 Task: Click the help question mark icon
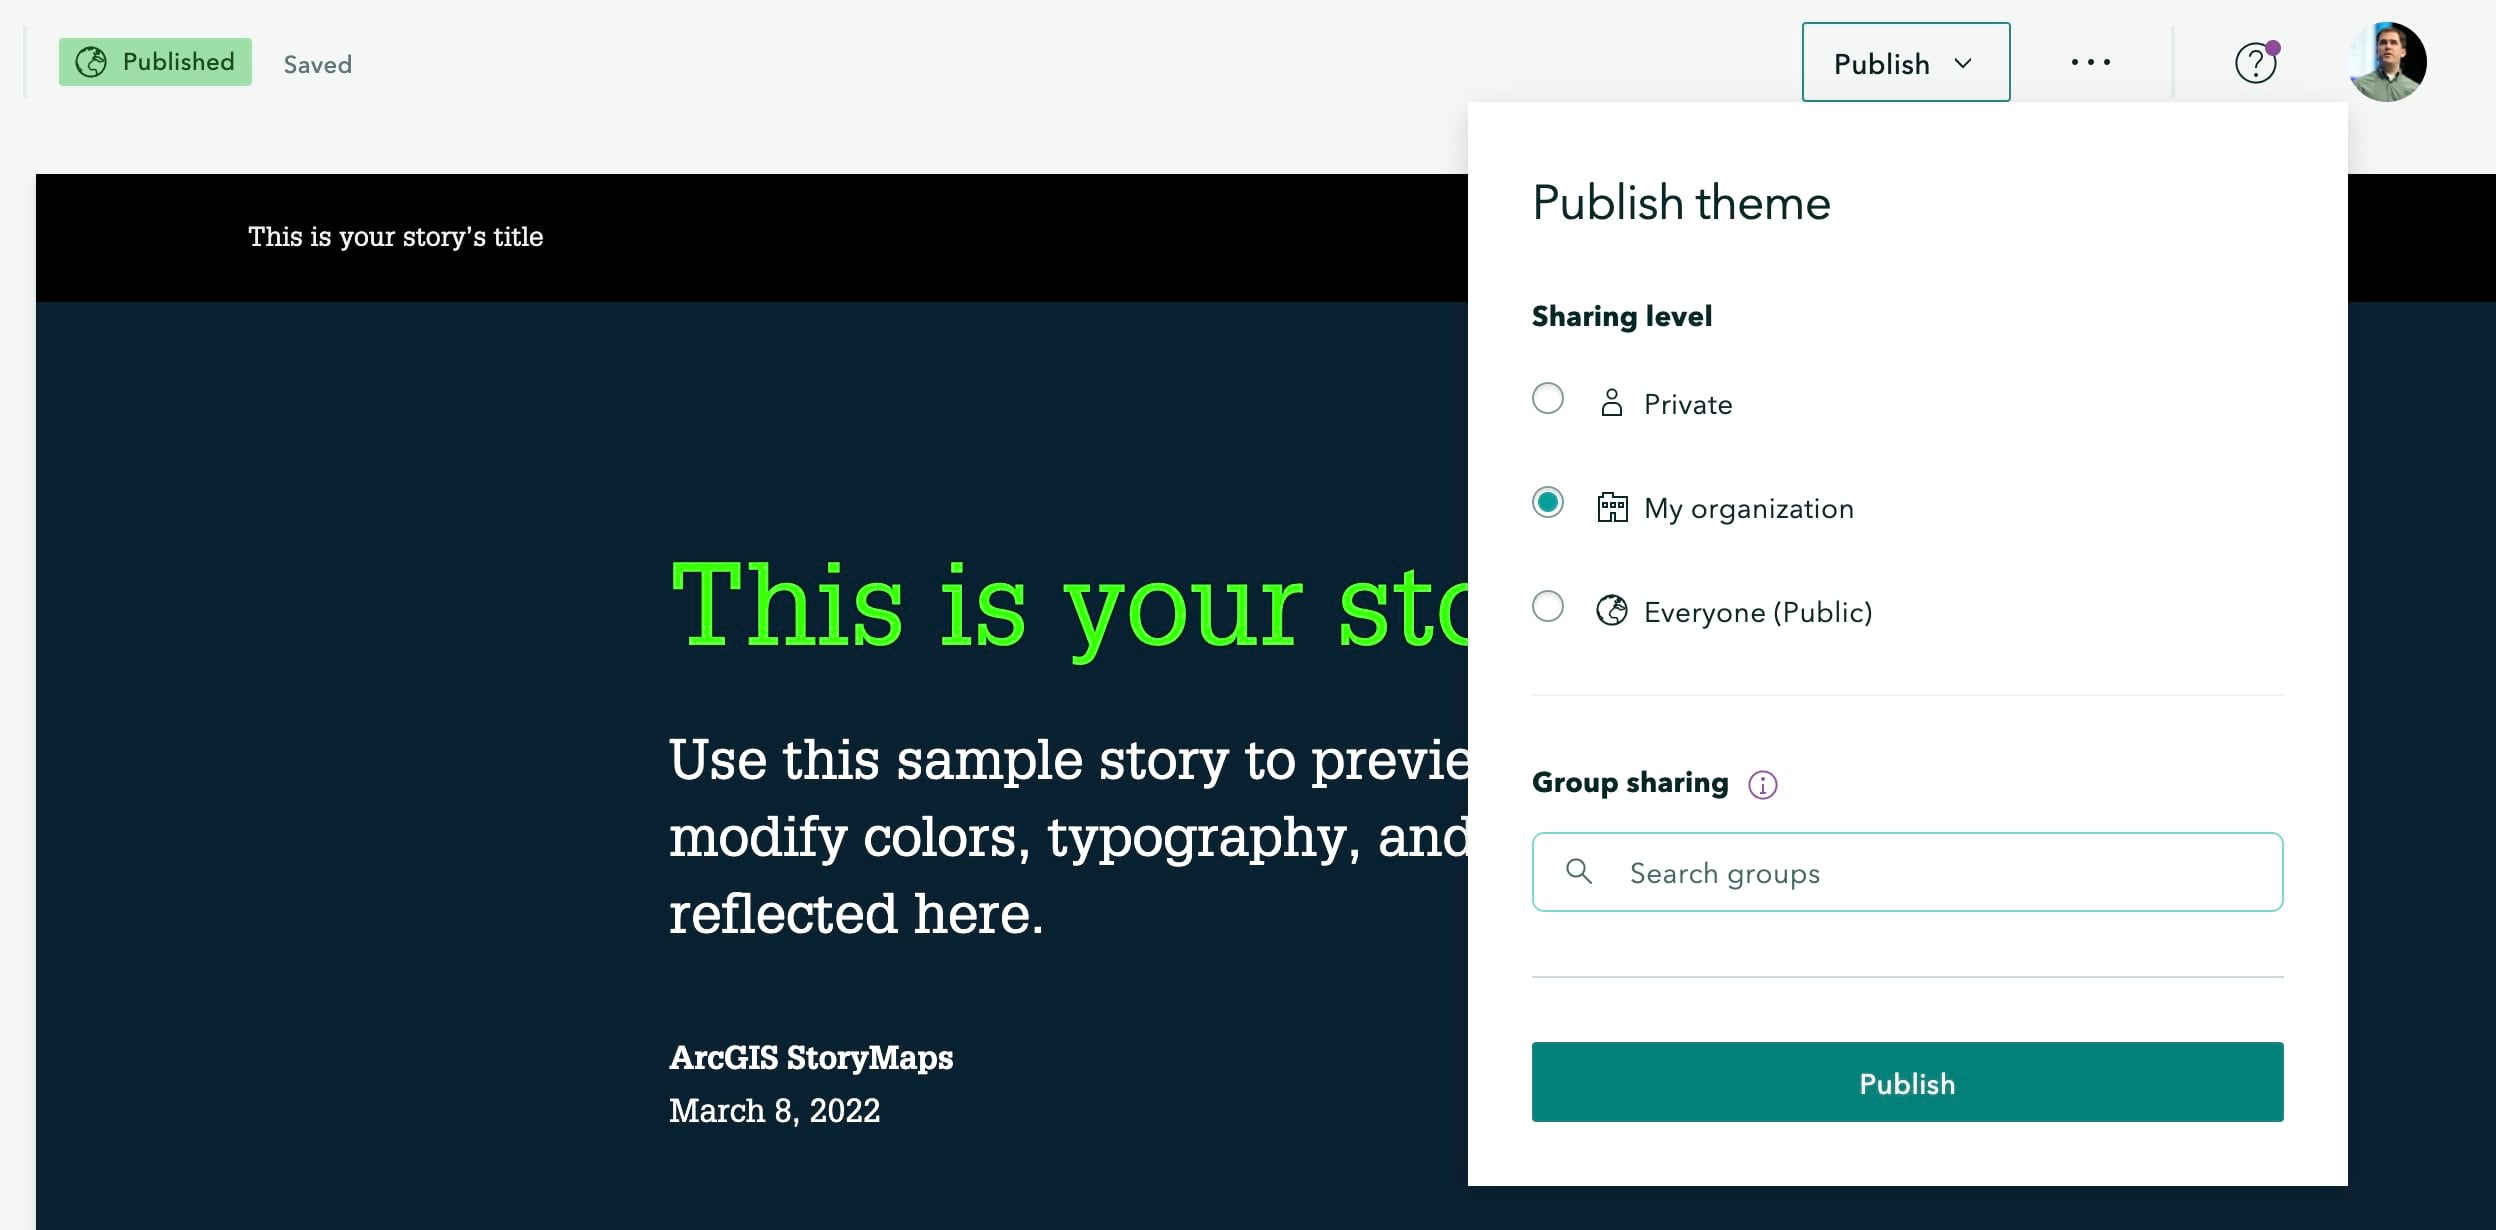(2257, 62)
